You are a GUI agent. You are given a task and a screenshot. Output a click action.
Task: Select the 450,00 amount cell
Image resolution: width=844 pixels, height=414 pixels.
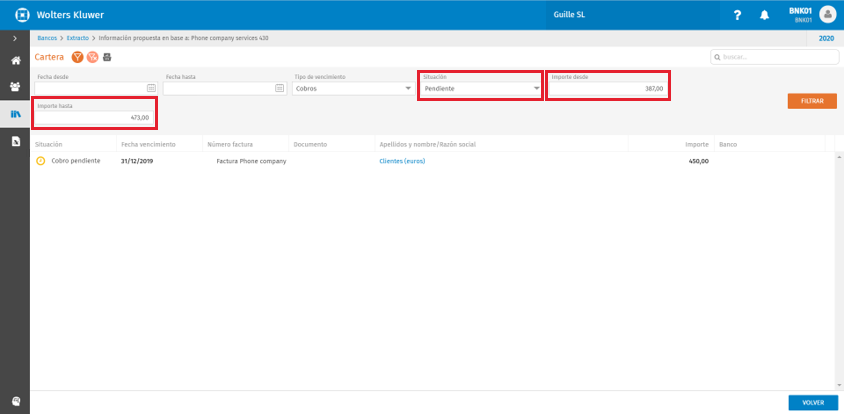pos(699,161)
